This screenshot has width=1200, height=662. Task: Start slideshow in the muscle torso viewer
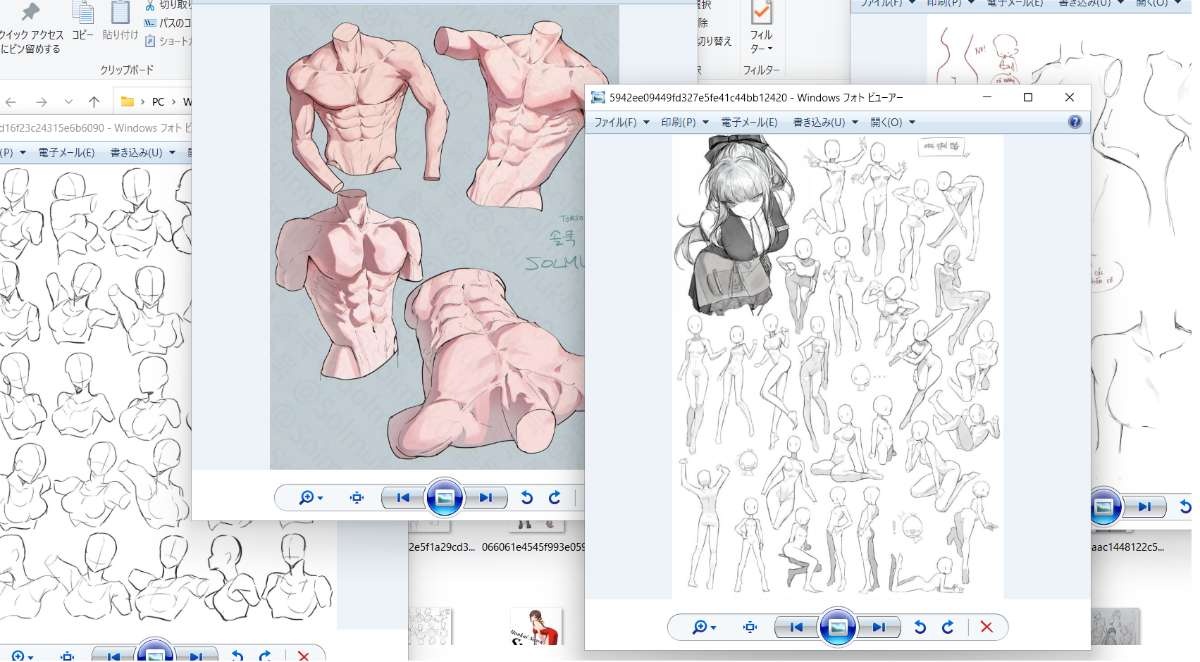tap(444, 497)
